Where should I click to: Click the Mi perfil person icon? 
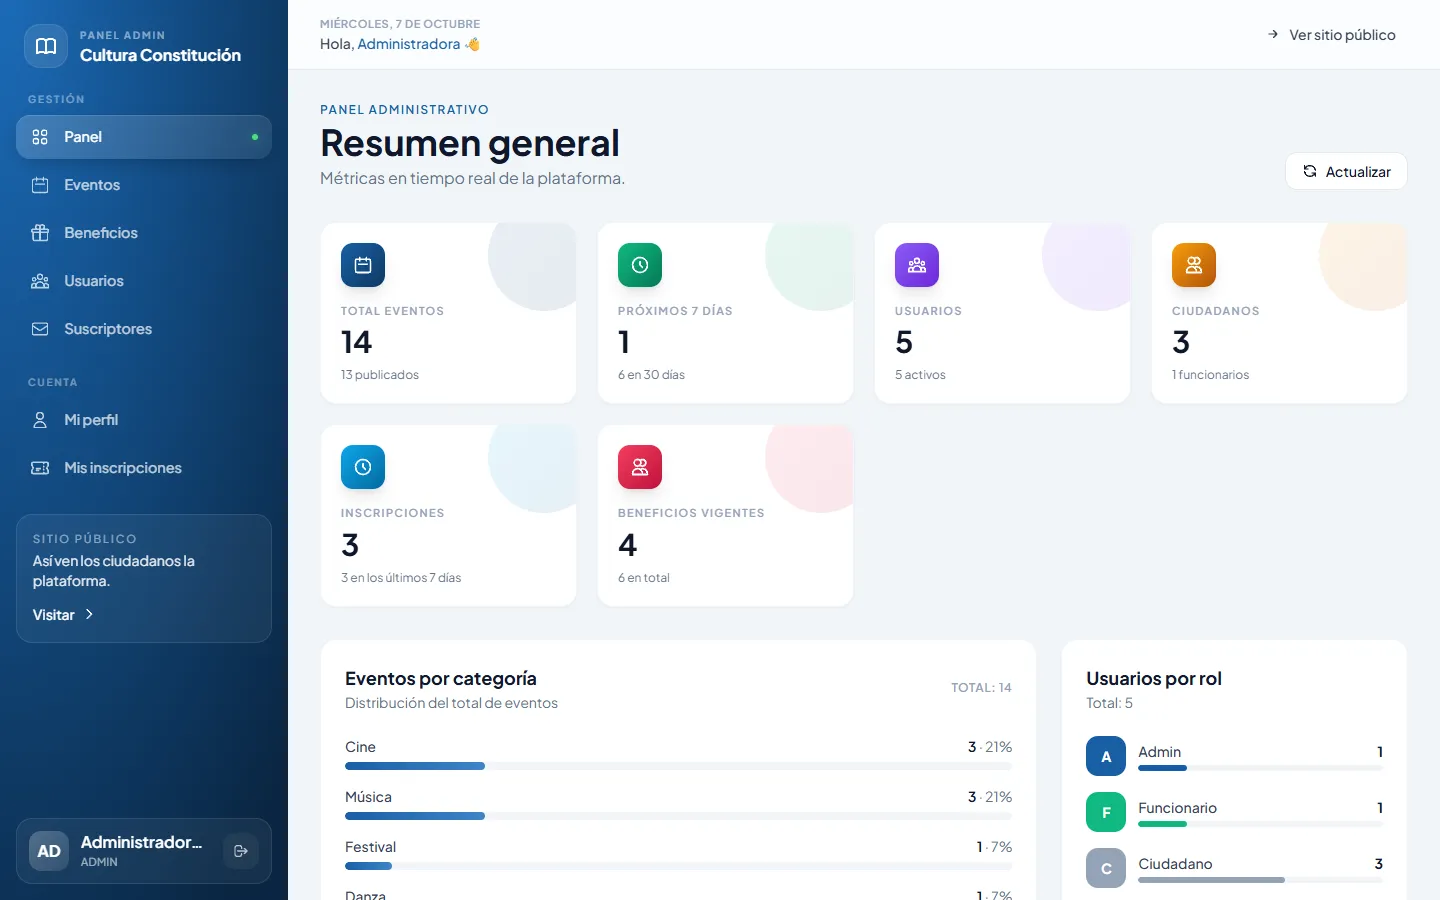[x=40, y=420]
